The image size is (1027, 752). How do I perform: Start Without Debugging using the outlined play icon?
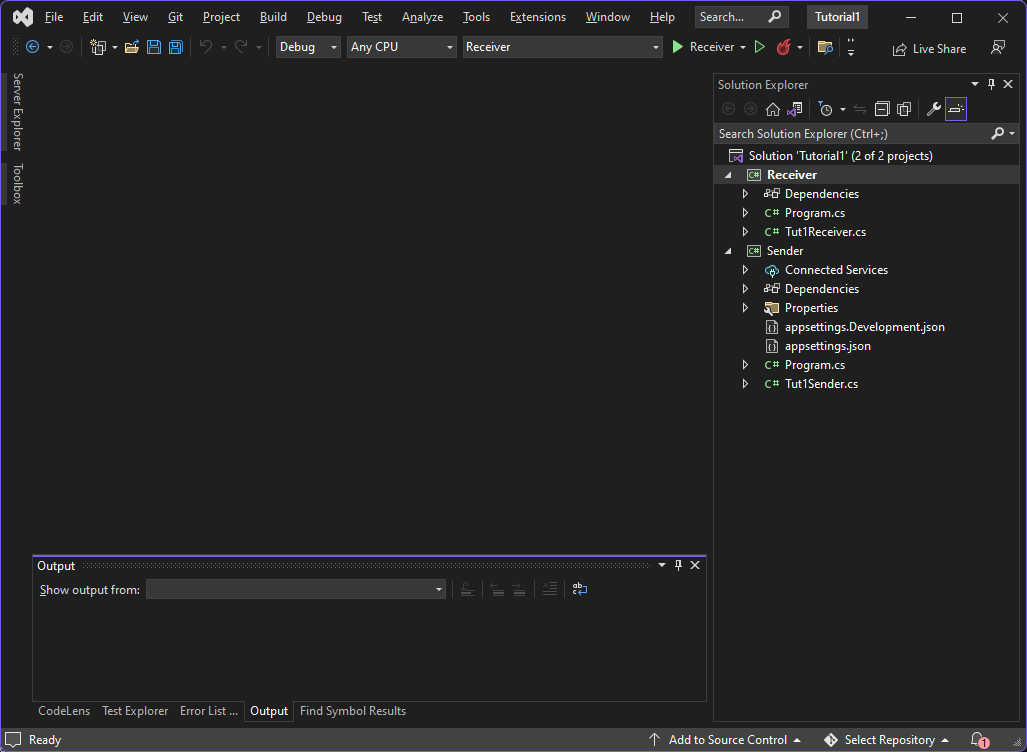[x=760, y=47]
